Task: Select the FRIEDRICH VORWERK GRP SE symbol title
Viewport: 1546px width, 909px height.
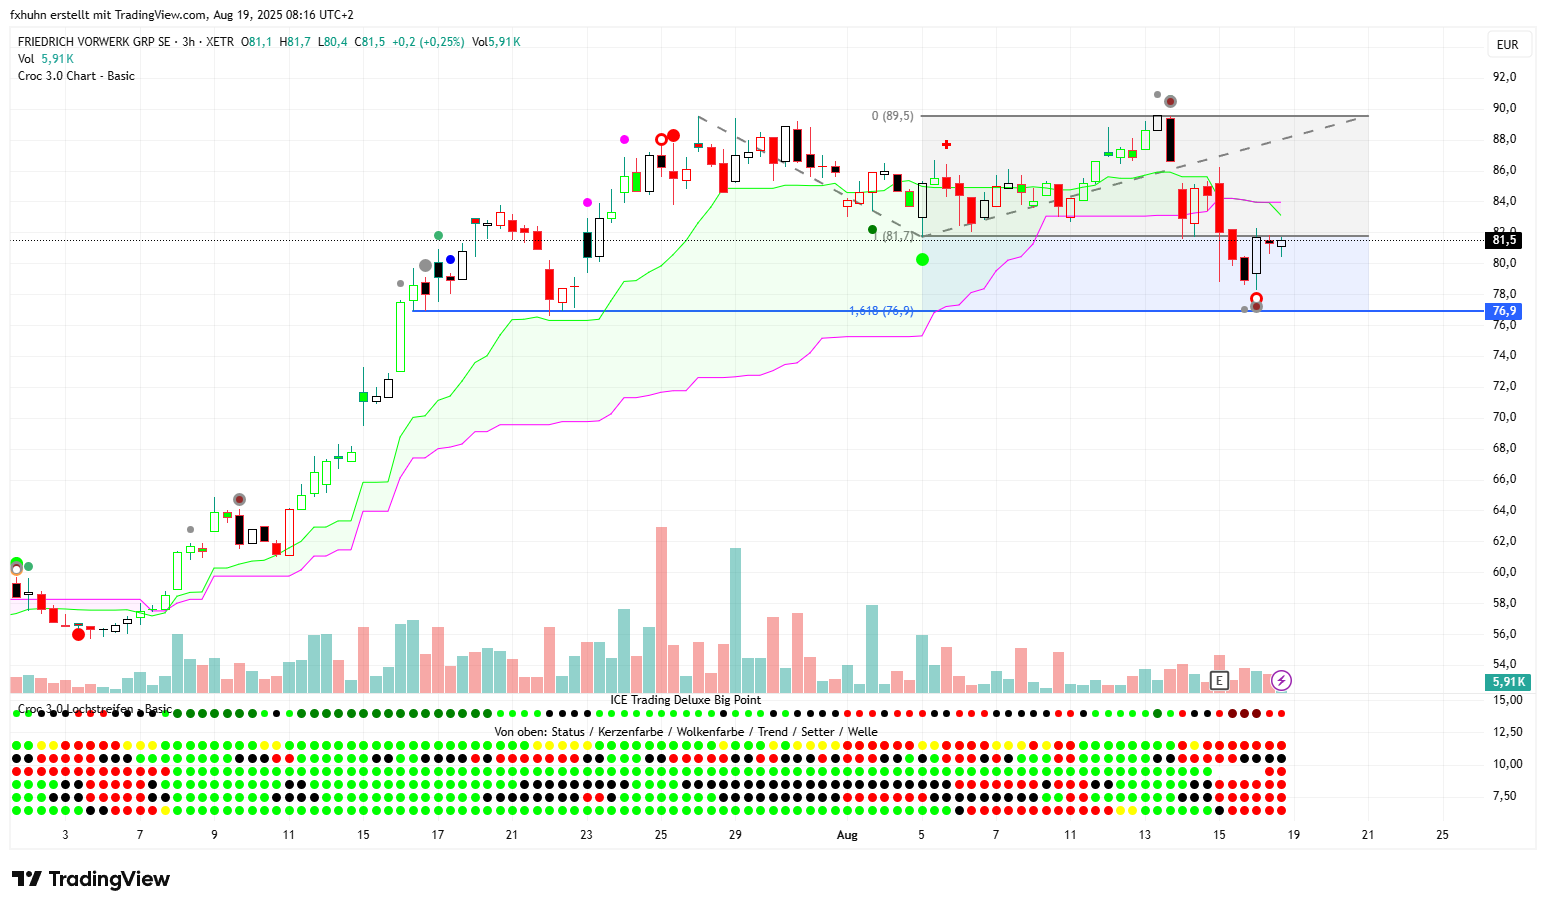Action: (x=94, y=42)
